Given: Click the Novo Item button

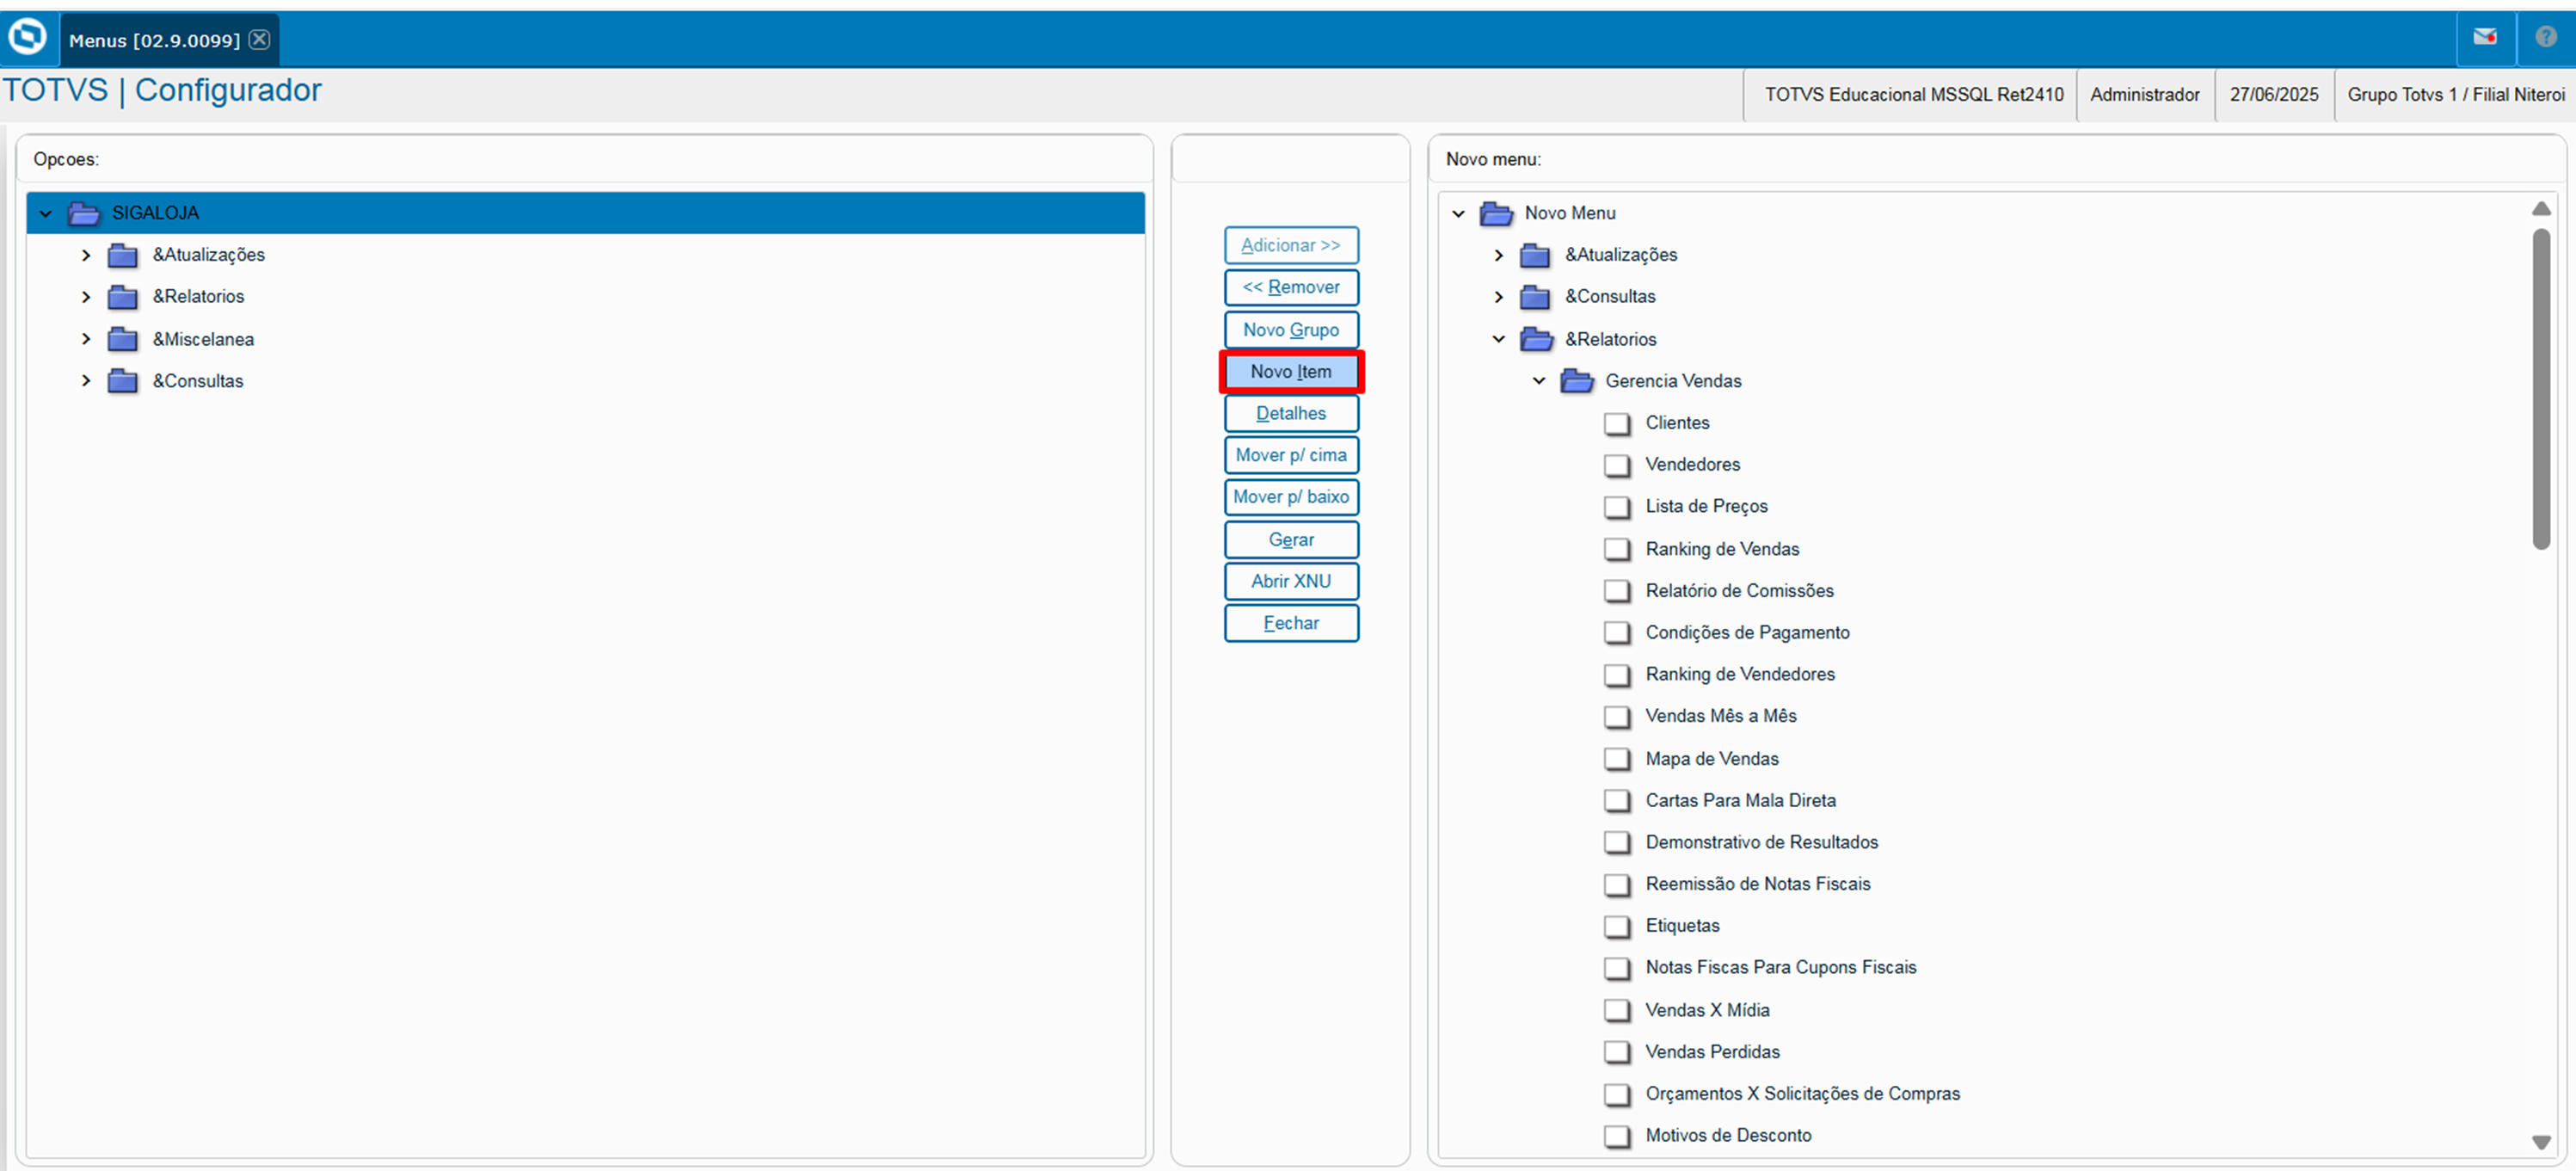Looking at the screenshot, I should [x=1290, y=371].
